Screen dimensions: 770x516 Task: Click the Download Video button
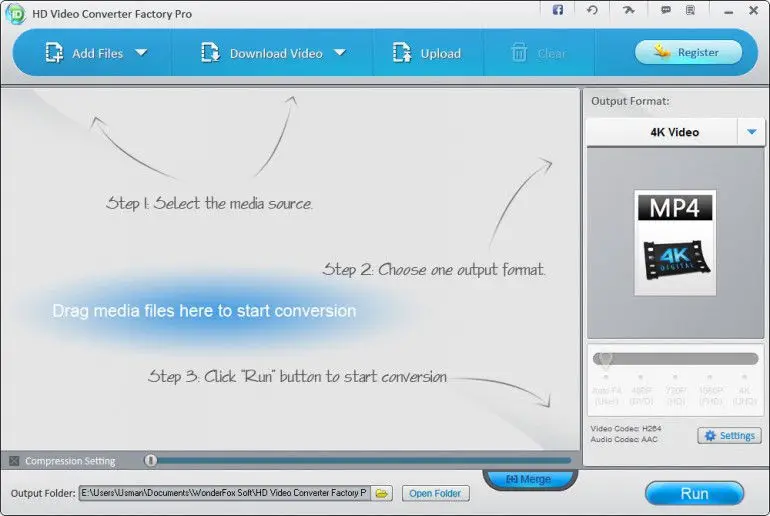(262, 53)
